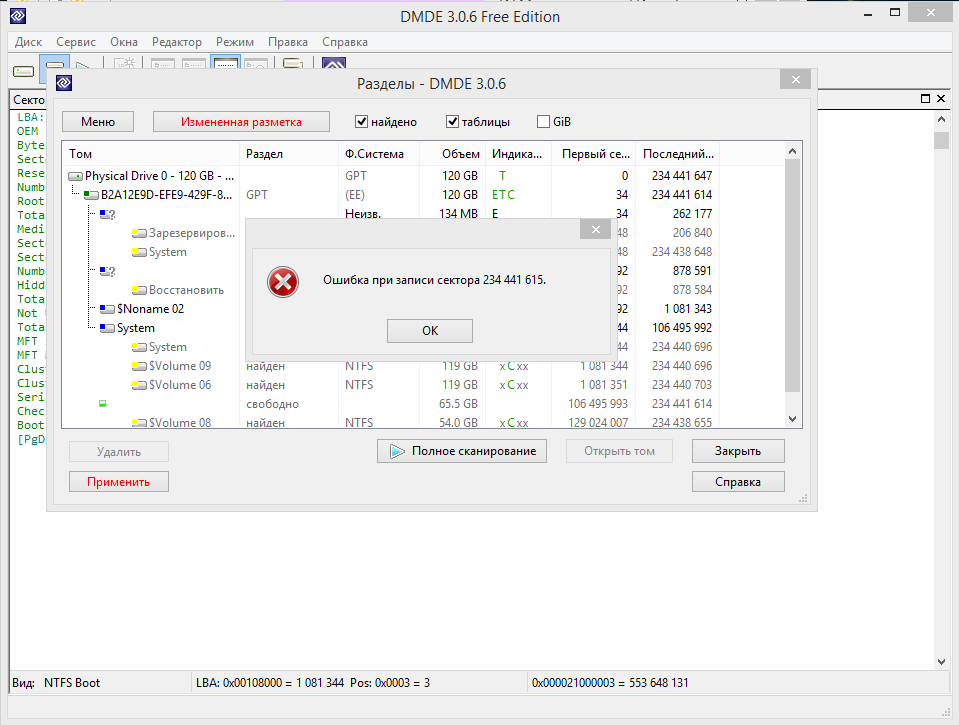Open the Справка menu in menu bar
The image size is (959, 725).
pyautogui.click(x=345, y=42)
